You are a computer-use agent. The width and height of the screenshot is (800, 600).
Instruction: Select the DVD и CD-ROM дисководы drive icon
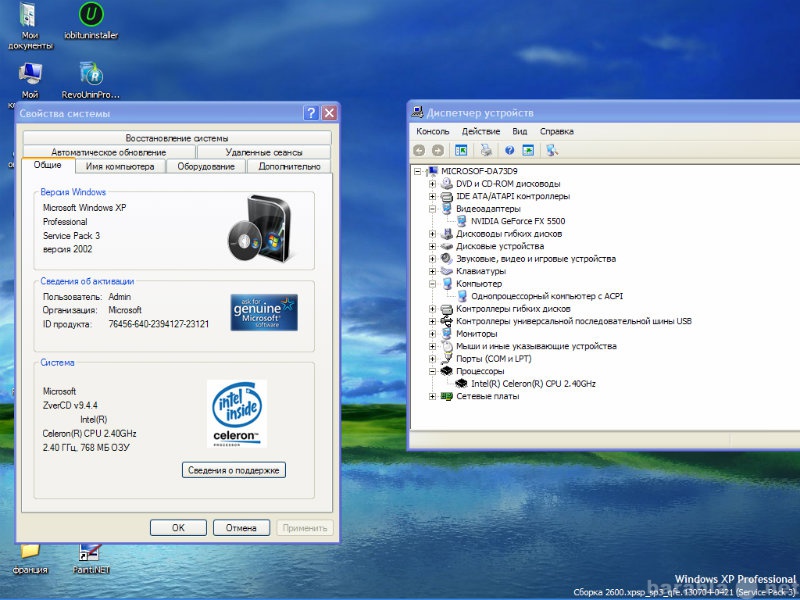coord(446,184)
